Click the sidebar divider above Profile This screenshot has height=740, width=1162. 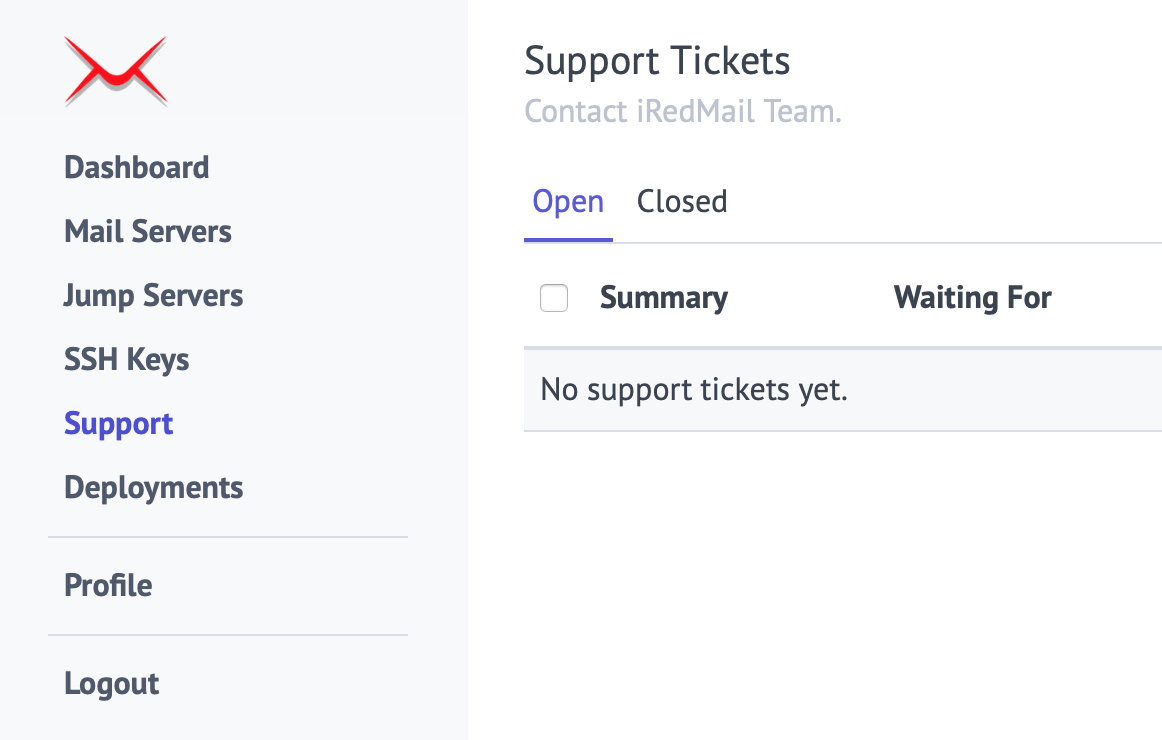click(x=228, y=537)
